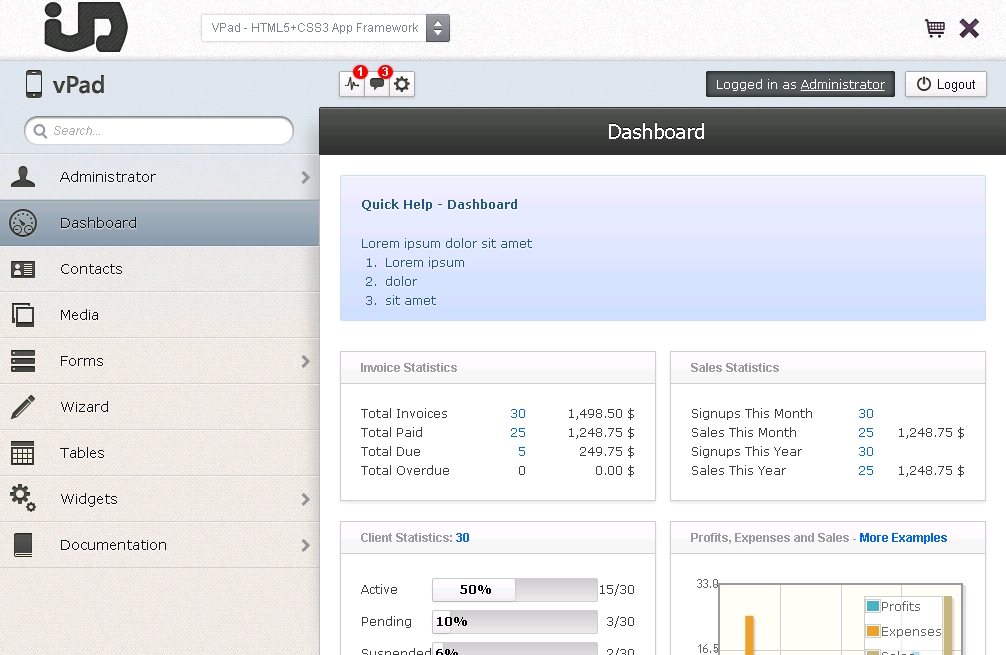Click the Wizard pencil icon
The height and width of the screenshot is (655, 1006).
pyautogui.click(x=23, y=407)
